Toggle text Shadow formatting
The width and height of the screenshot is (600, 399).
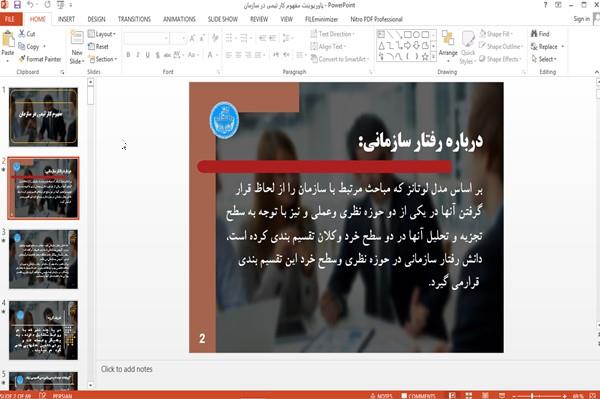click(x=157, y=55)
